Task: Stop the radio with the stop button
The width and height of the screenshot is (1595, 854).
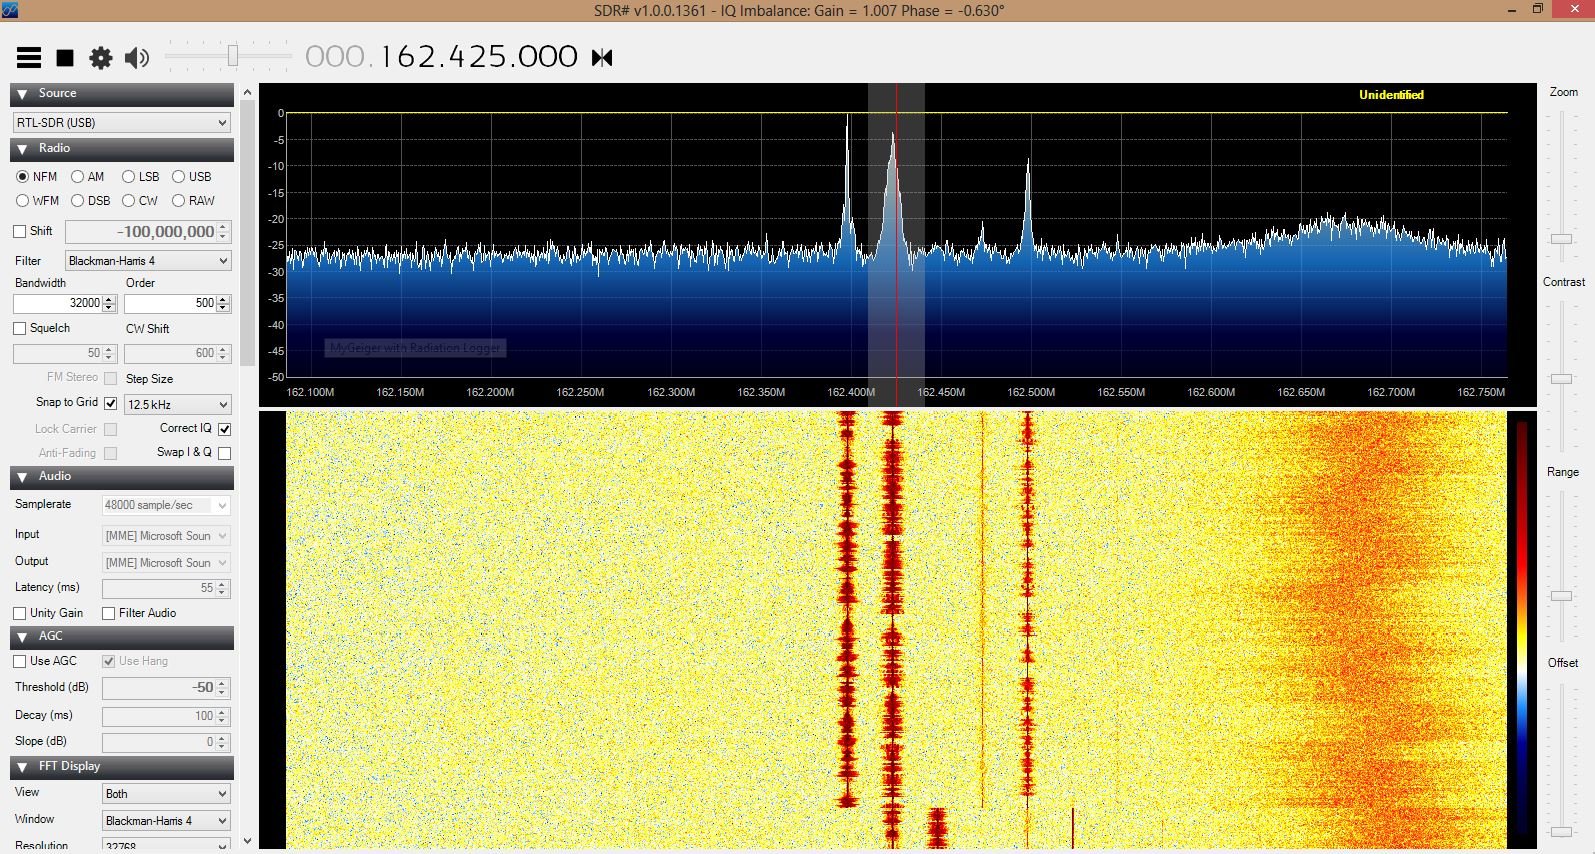Action: point(65,58)
